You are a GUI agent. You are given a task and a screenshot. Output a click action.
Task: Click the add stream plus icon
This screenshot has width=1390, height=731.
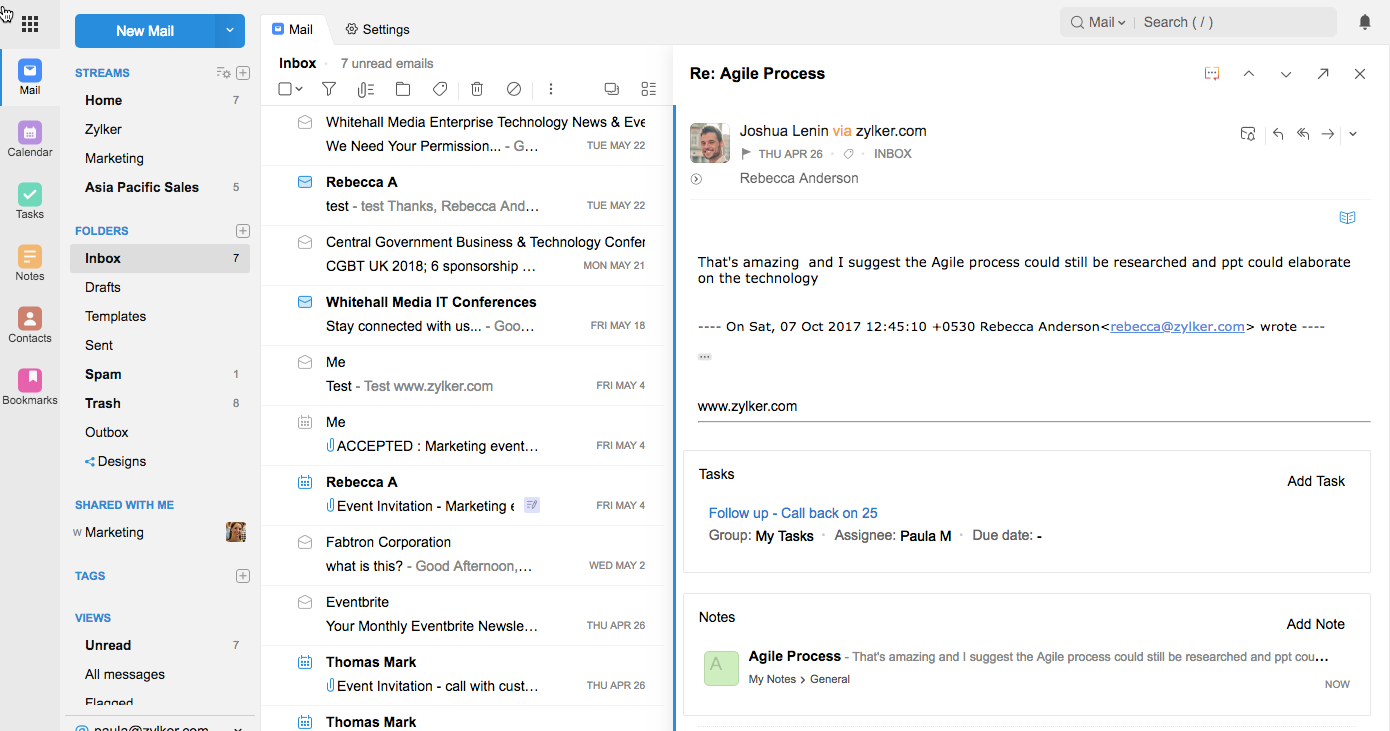click(243, 73)
